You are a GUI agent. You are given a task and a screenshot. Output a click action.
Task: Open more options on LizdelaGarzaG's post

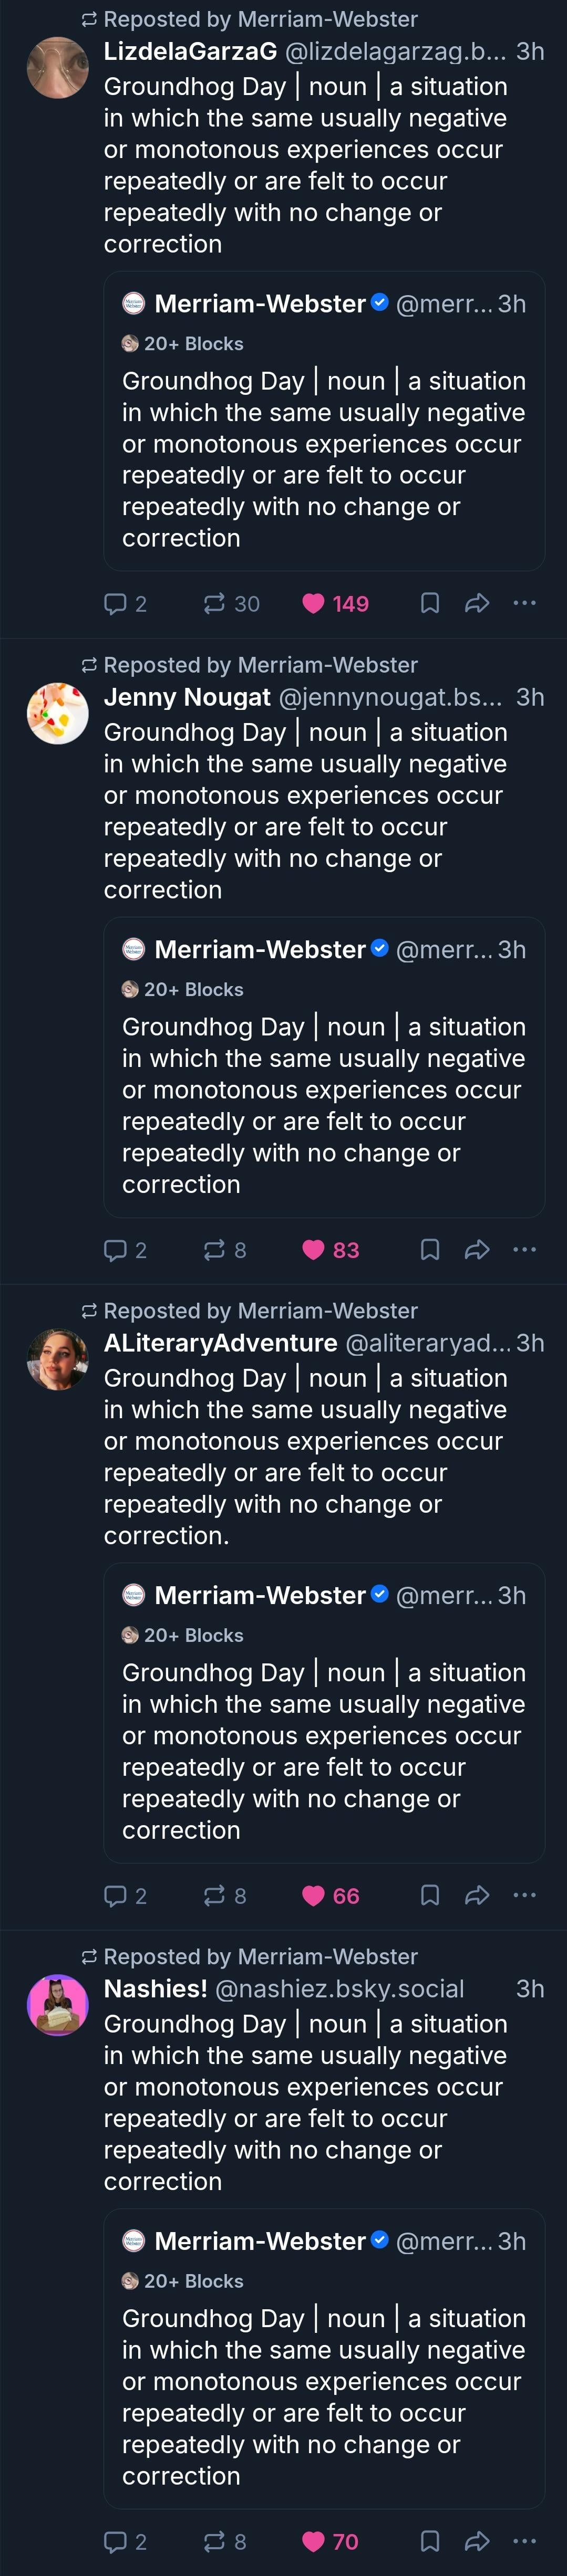tap(525, 603)
